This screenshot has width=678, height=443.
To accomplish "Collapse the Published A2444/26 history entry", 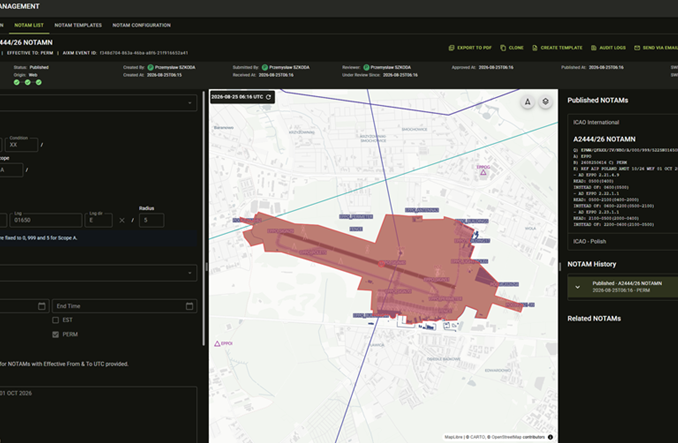I will (578, 287).
